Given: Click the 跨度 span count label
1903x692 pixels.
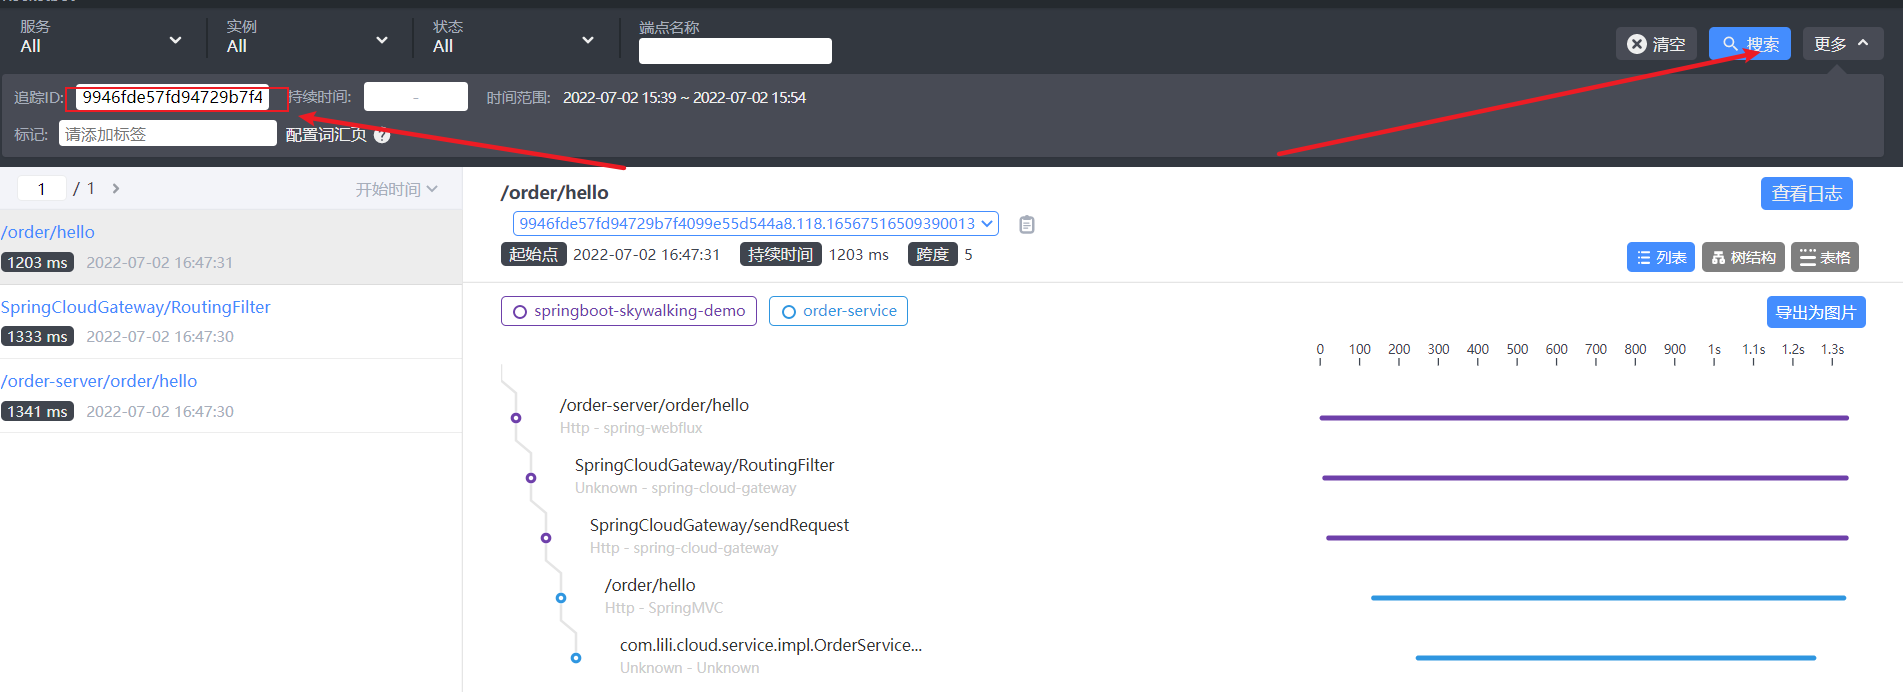Looking at the screenshot, I should pos(932,255).
